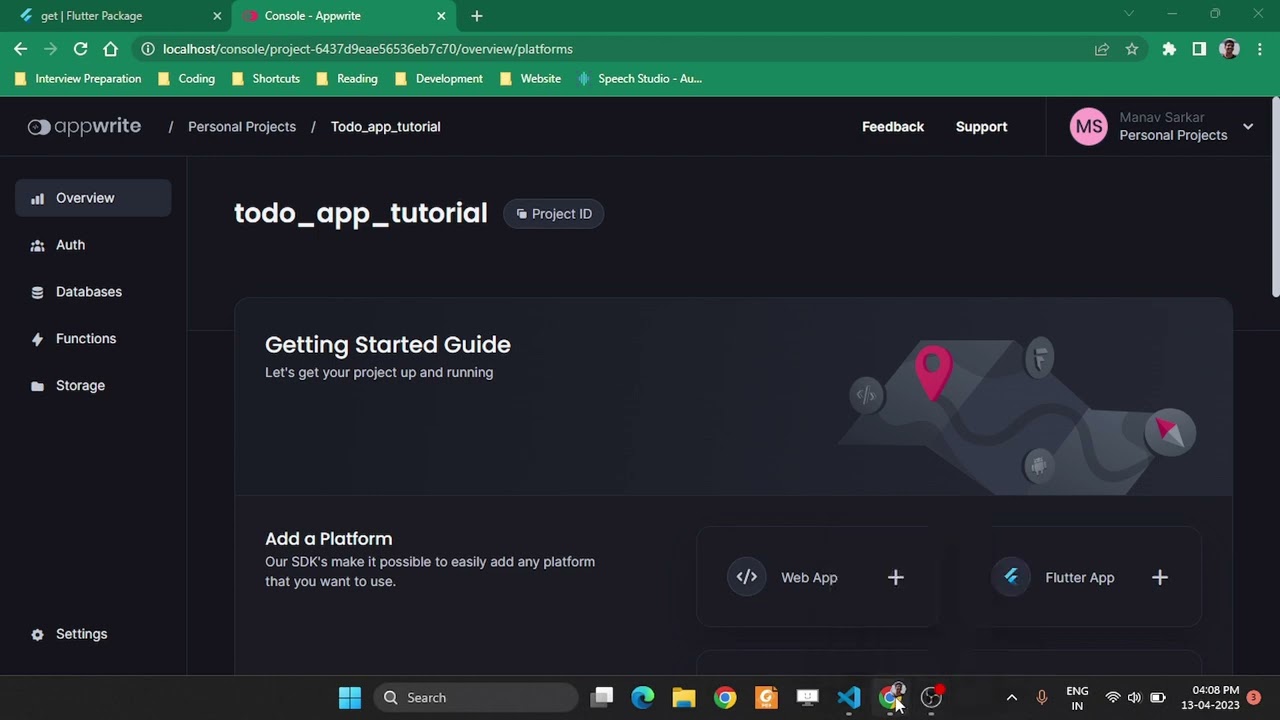Bookmark this page with star
Viewport: 1280px width, 720px height.
[1132, 49]
